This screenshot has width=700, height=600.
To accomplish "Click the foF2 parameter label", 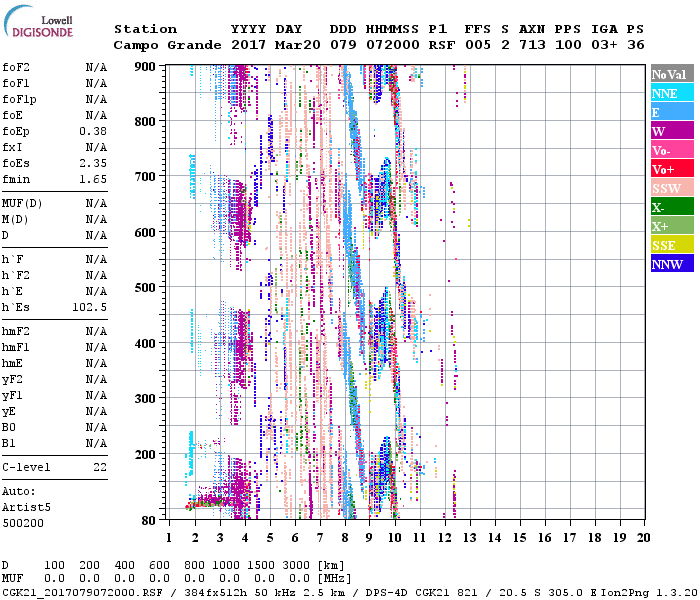I will (x=16, y=67).
